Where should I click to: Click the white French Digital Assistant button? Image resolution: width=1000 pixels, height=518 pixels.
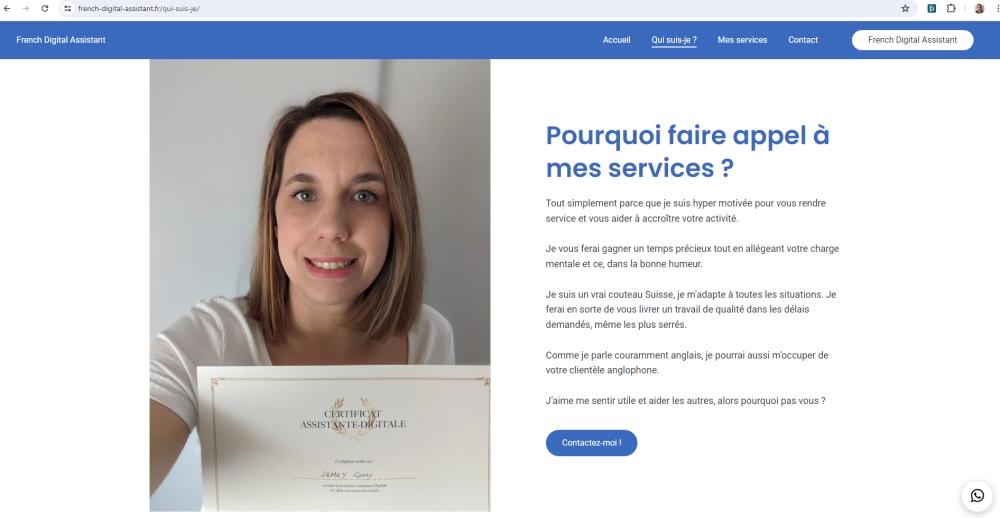coord(913,40)
